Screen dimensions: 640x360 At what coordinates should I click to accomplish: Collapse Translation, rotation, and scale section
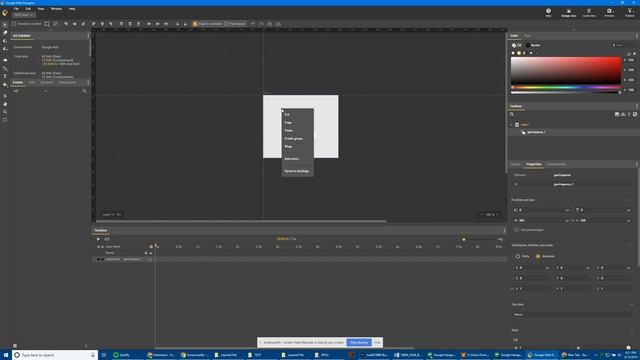click(x=632, y=245)
